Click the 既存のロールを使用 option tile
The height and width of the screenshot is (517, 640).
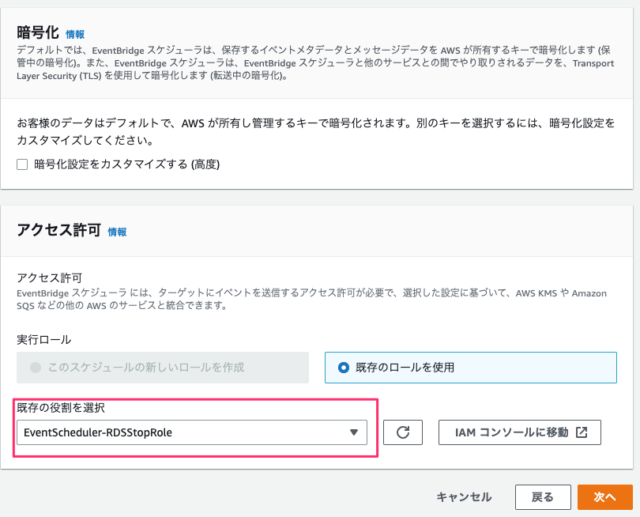pyautogui.click(x=471, y=368)
